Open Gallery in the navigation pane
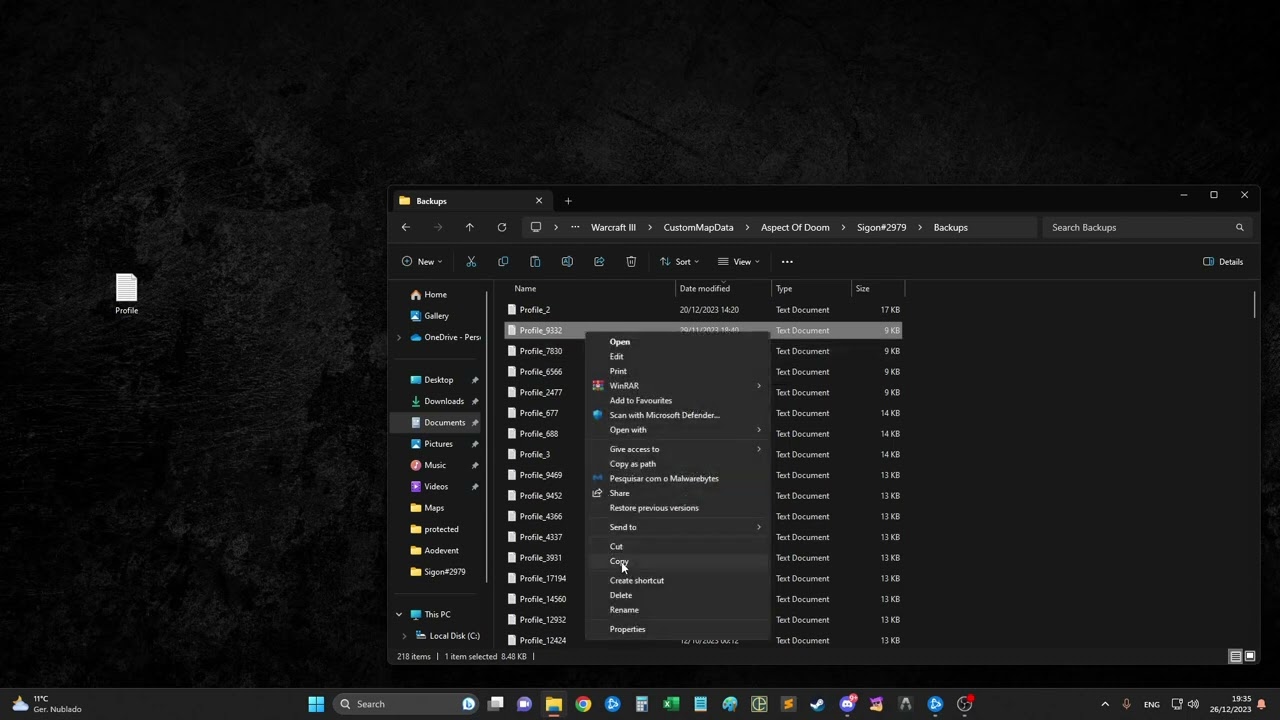 (438, 316)
